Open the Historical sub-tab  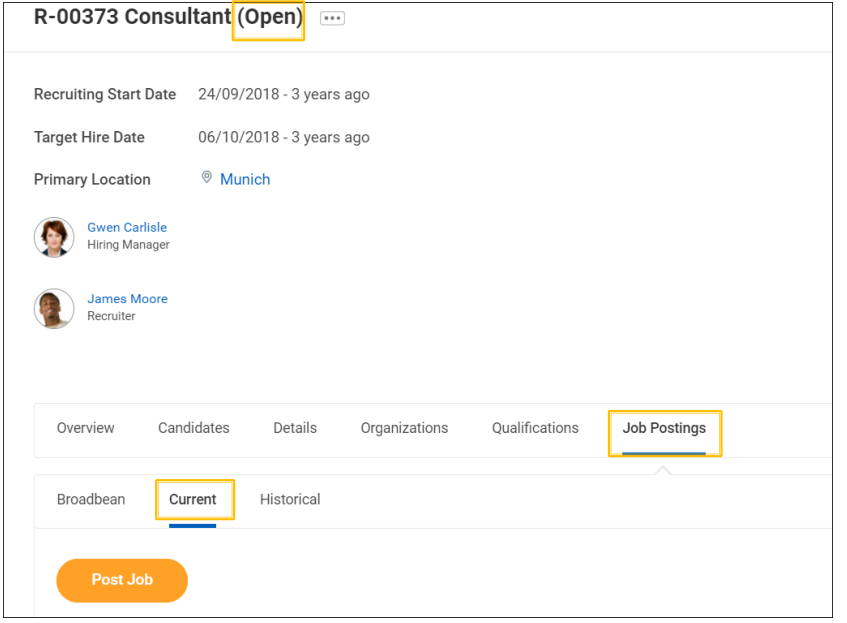tap(290, 499)
